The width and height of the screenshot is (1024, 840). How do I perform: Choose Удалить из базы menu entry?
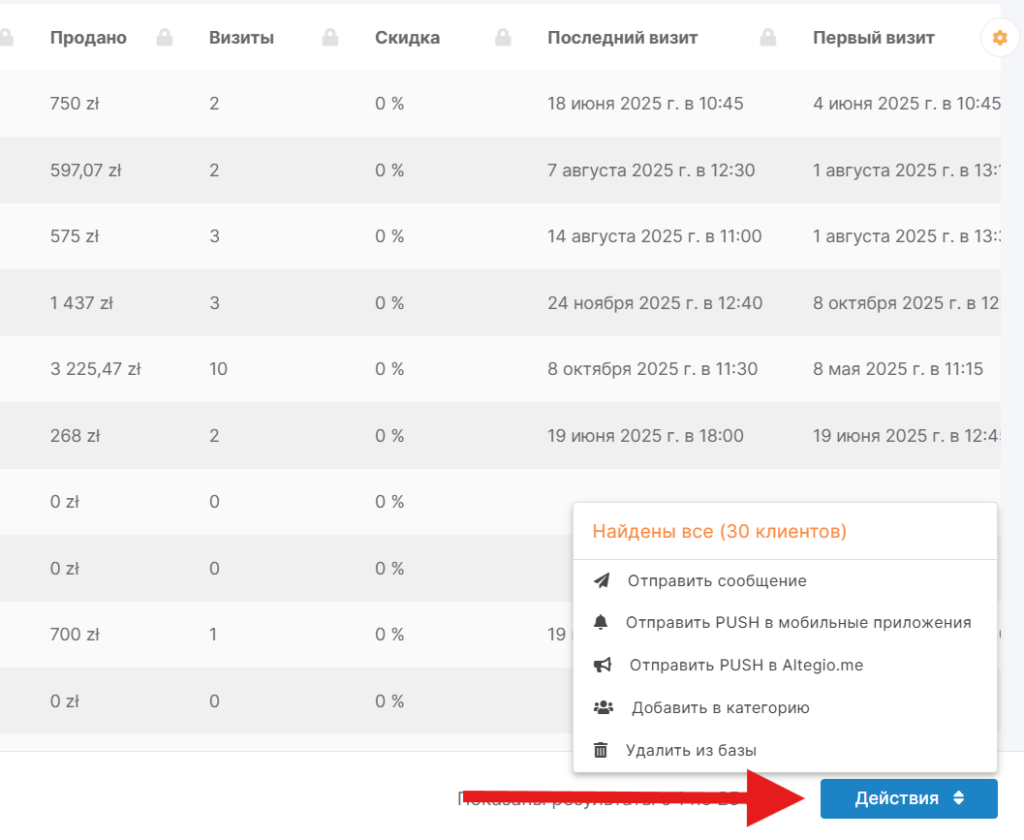coord(690,750)
